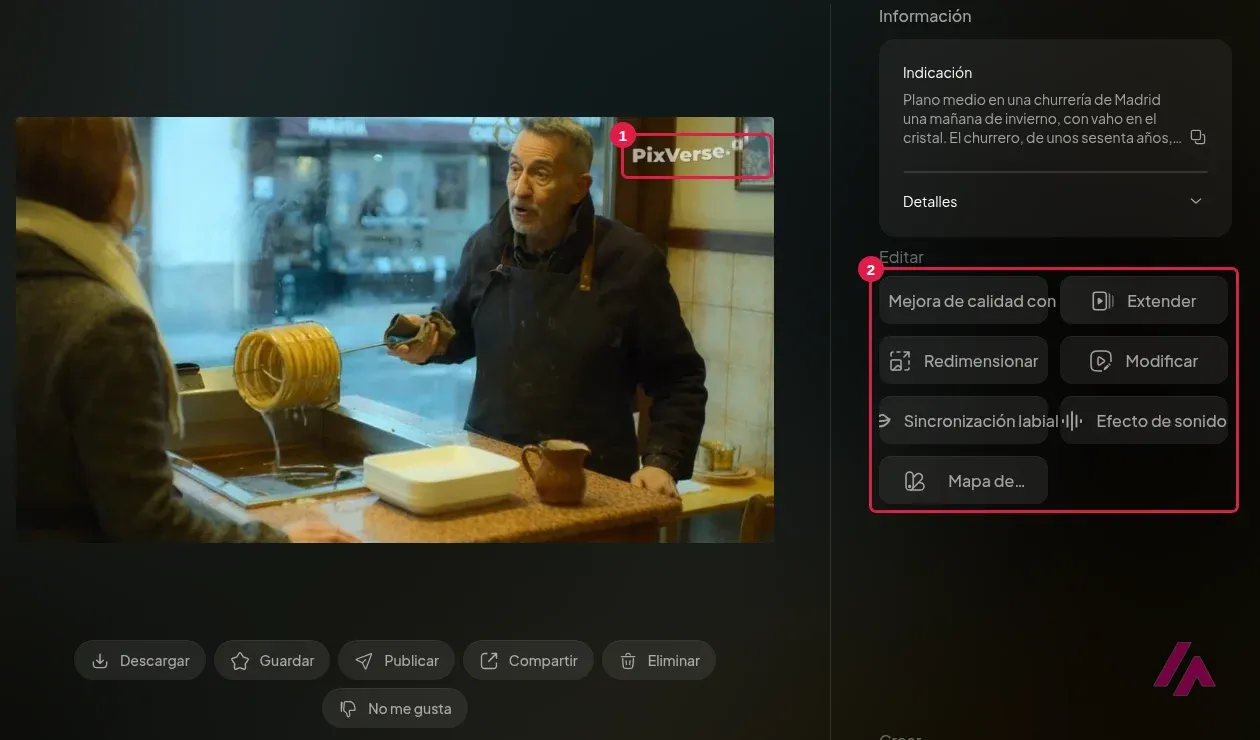
Task: Open the Compartir share option
Action: coord(528,661)
